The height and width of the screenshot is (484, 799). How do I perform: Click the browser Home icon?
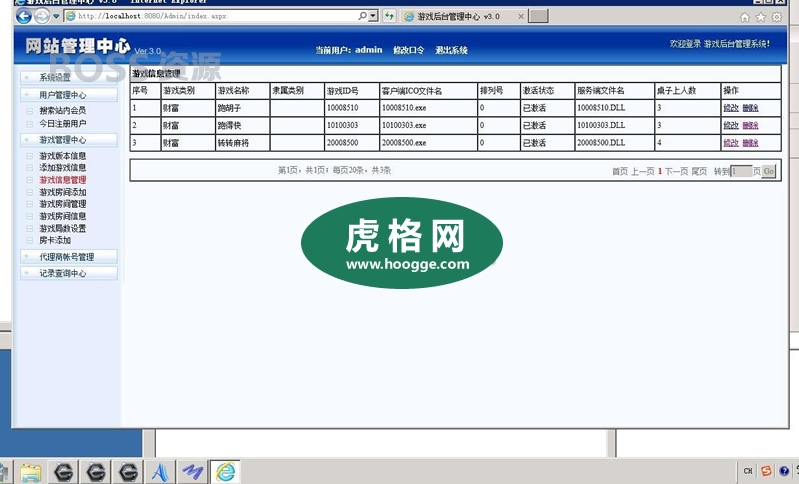[745, 17]
